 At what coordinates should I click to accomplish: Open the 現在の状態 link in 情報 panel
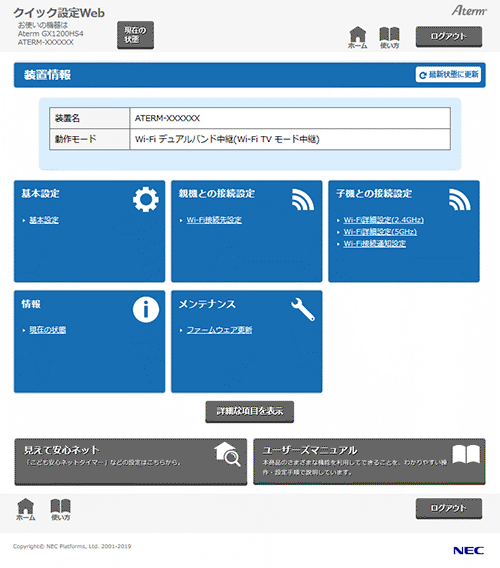47,330
